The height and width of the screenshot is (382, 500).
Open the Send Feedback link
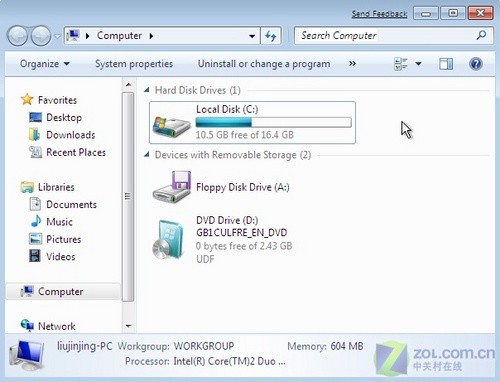point(379,14)
